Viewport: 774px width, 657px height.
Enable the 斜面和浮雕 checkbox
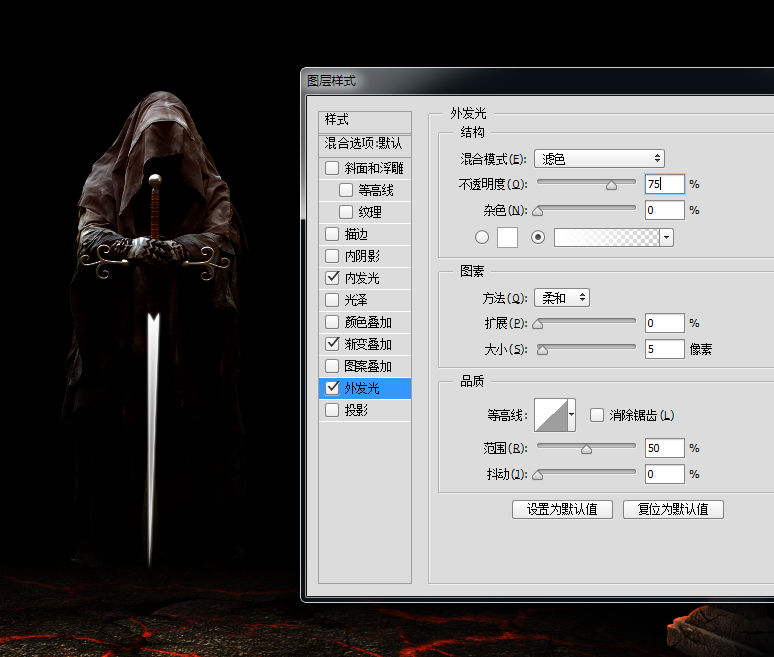(332, 168)
